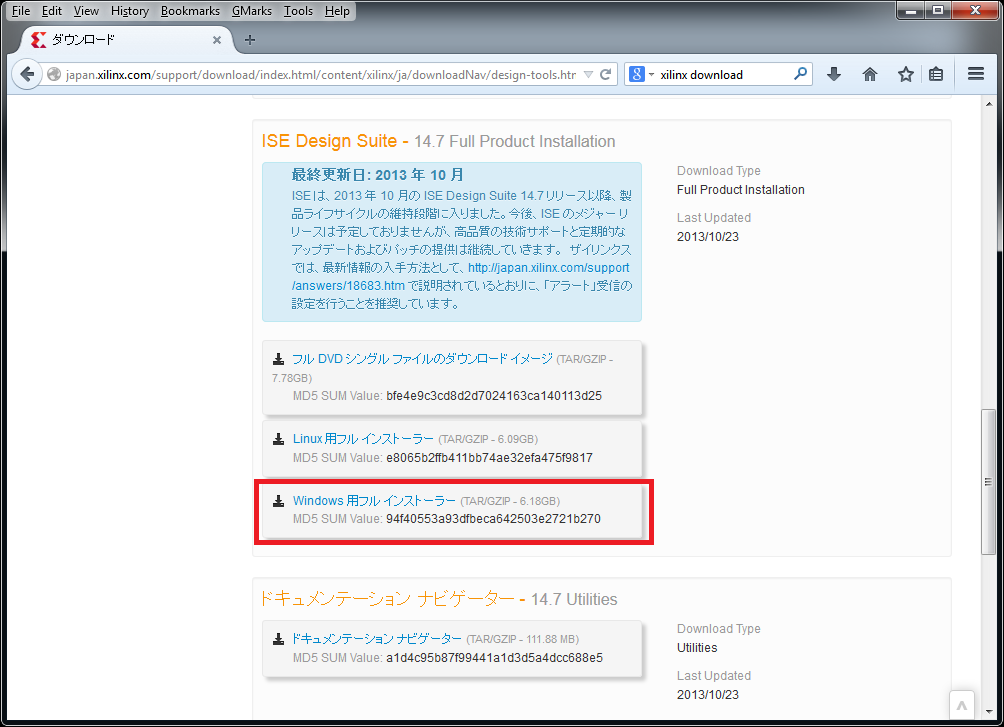Click 'ISE Design Suite' section heading

click(329, 141)
